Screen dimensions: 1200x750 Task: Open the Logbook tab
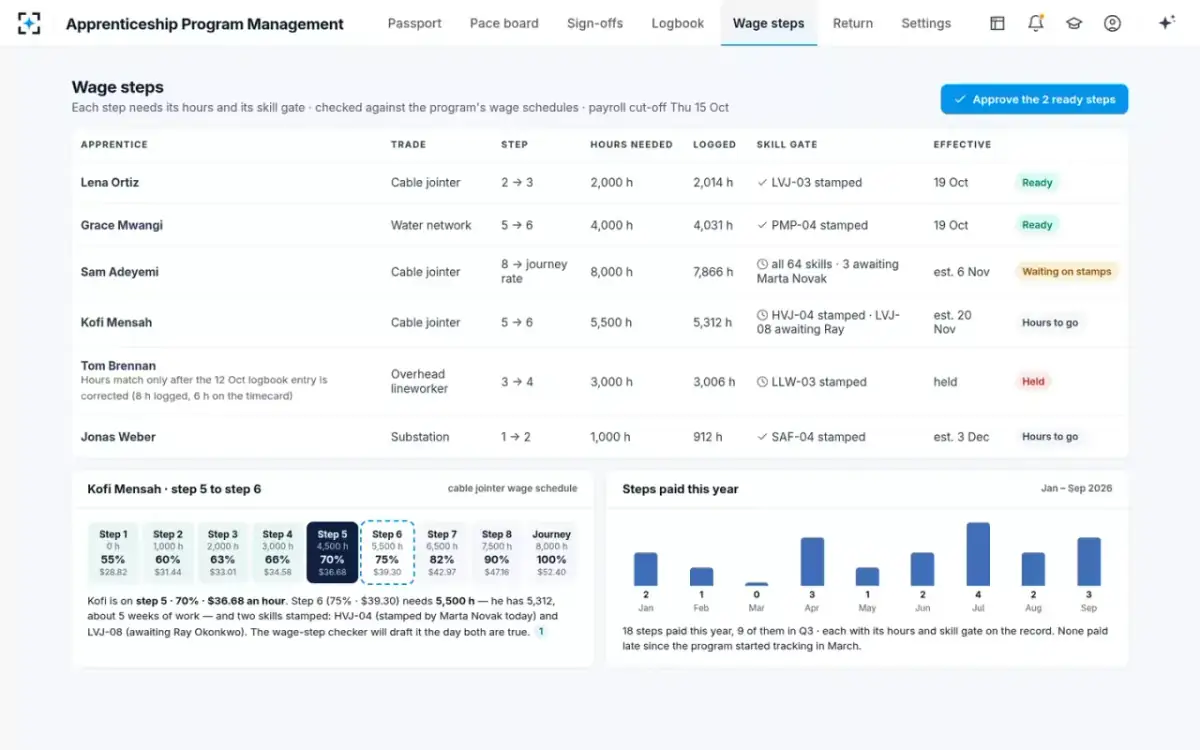coord(678,23)
